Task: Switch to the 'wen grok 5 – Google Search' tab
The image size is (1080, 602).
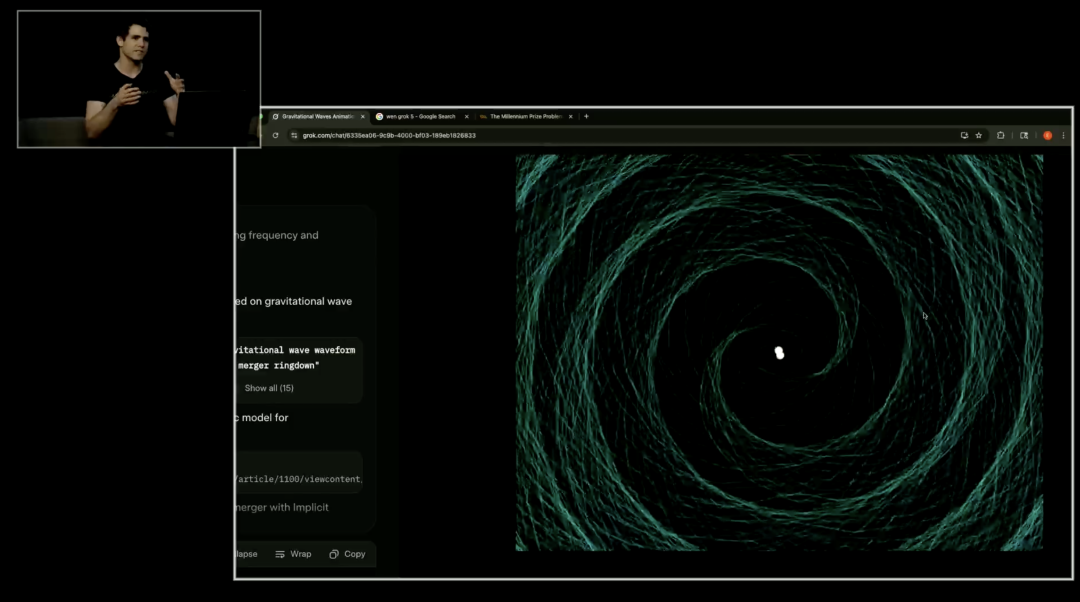Action: point(420,116)
